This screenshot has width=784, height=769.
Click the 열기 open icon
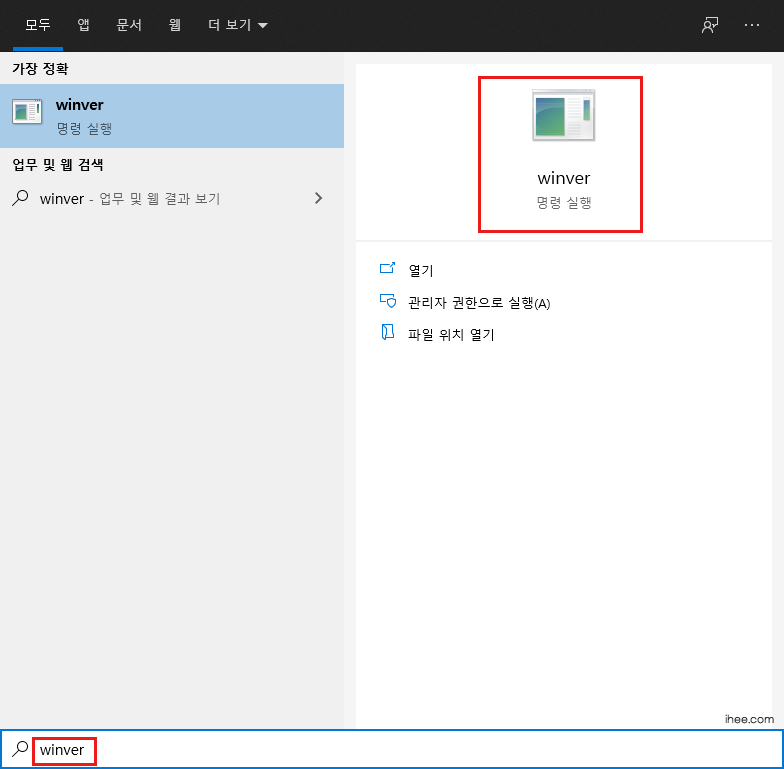coord(388,268)
